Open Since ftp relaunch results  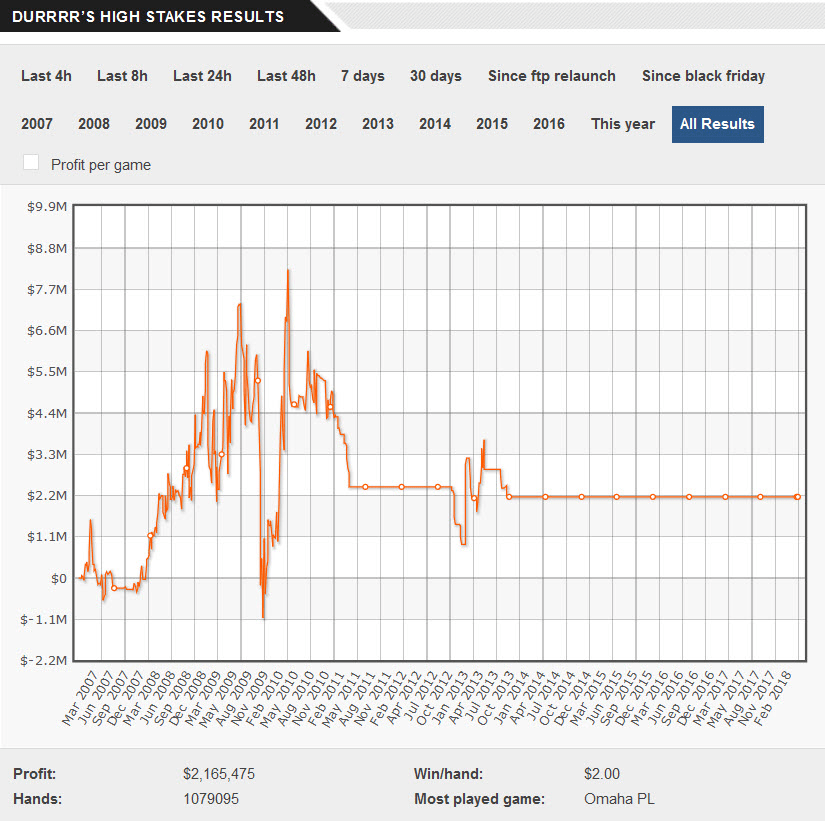tap(551, 76)
